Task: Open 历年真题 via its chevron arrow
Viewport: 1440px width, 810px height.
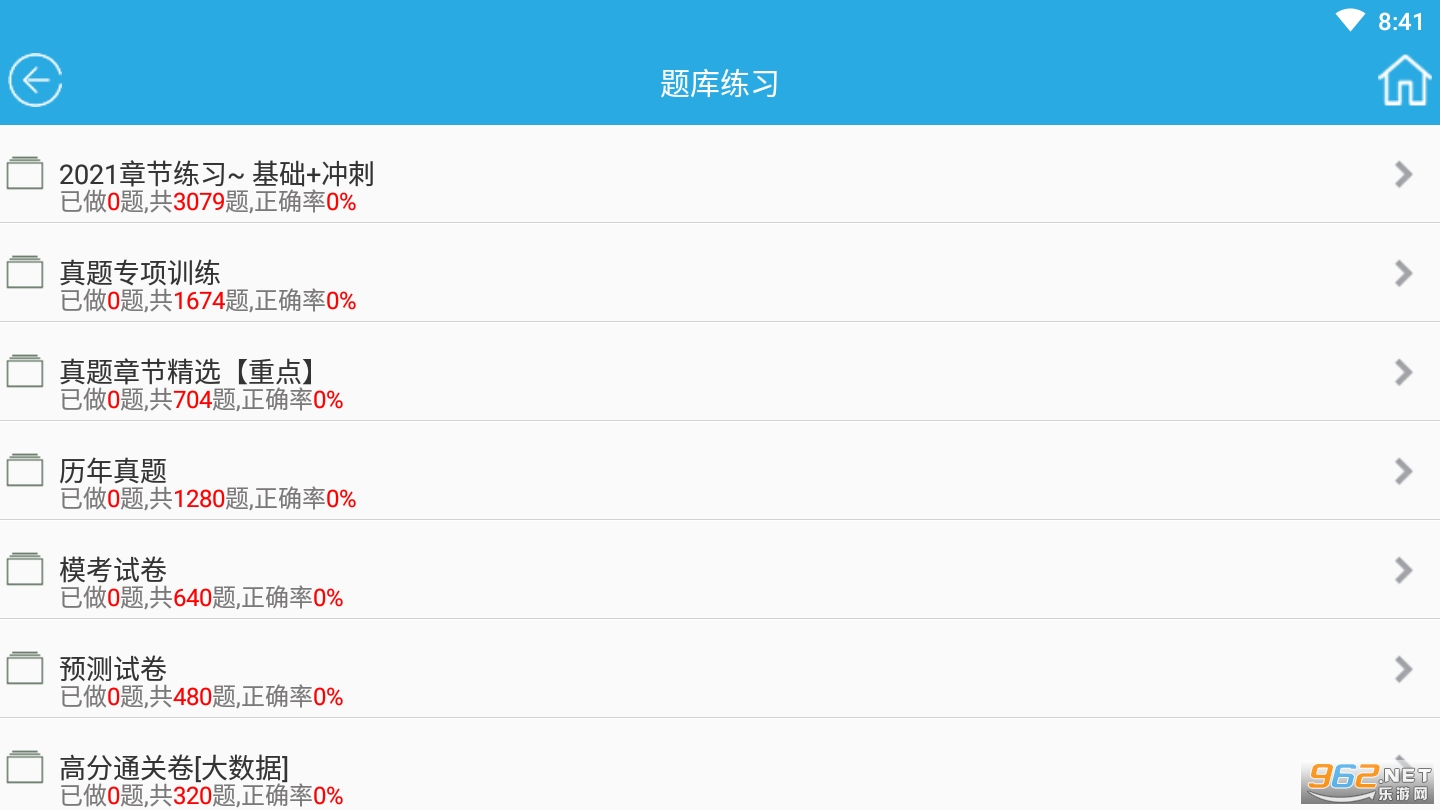Action: pyautogui.click(x=1403, y=471)
